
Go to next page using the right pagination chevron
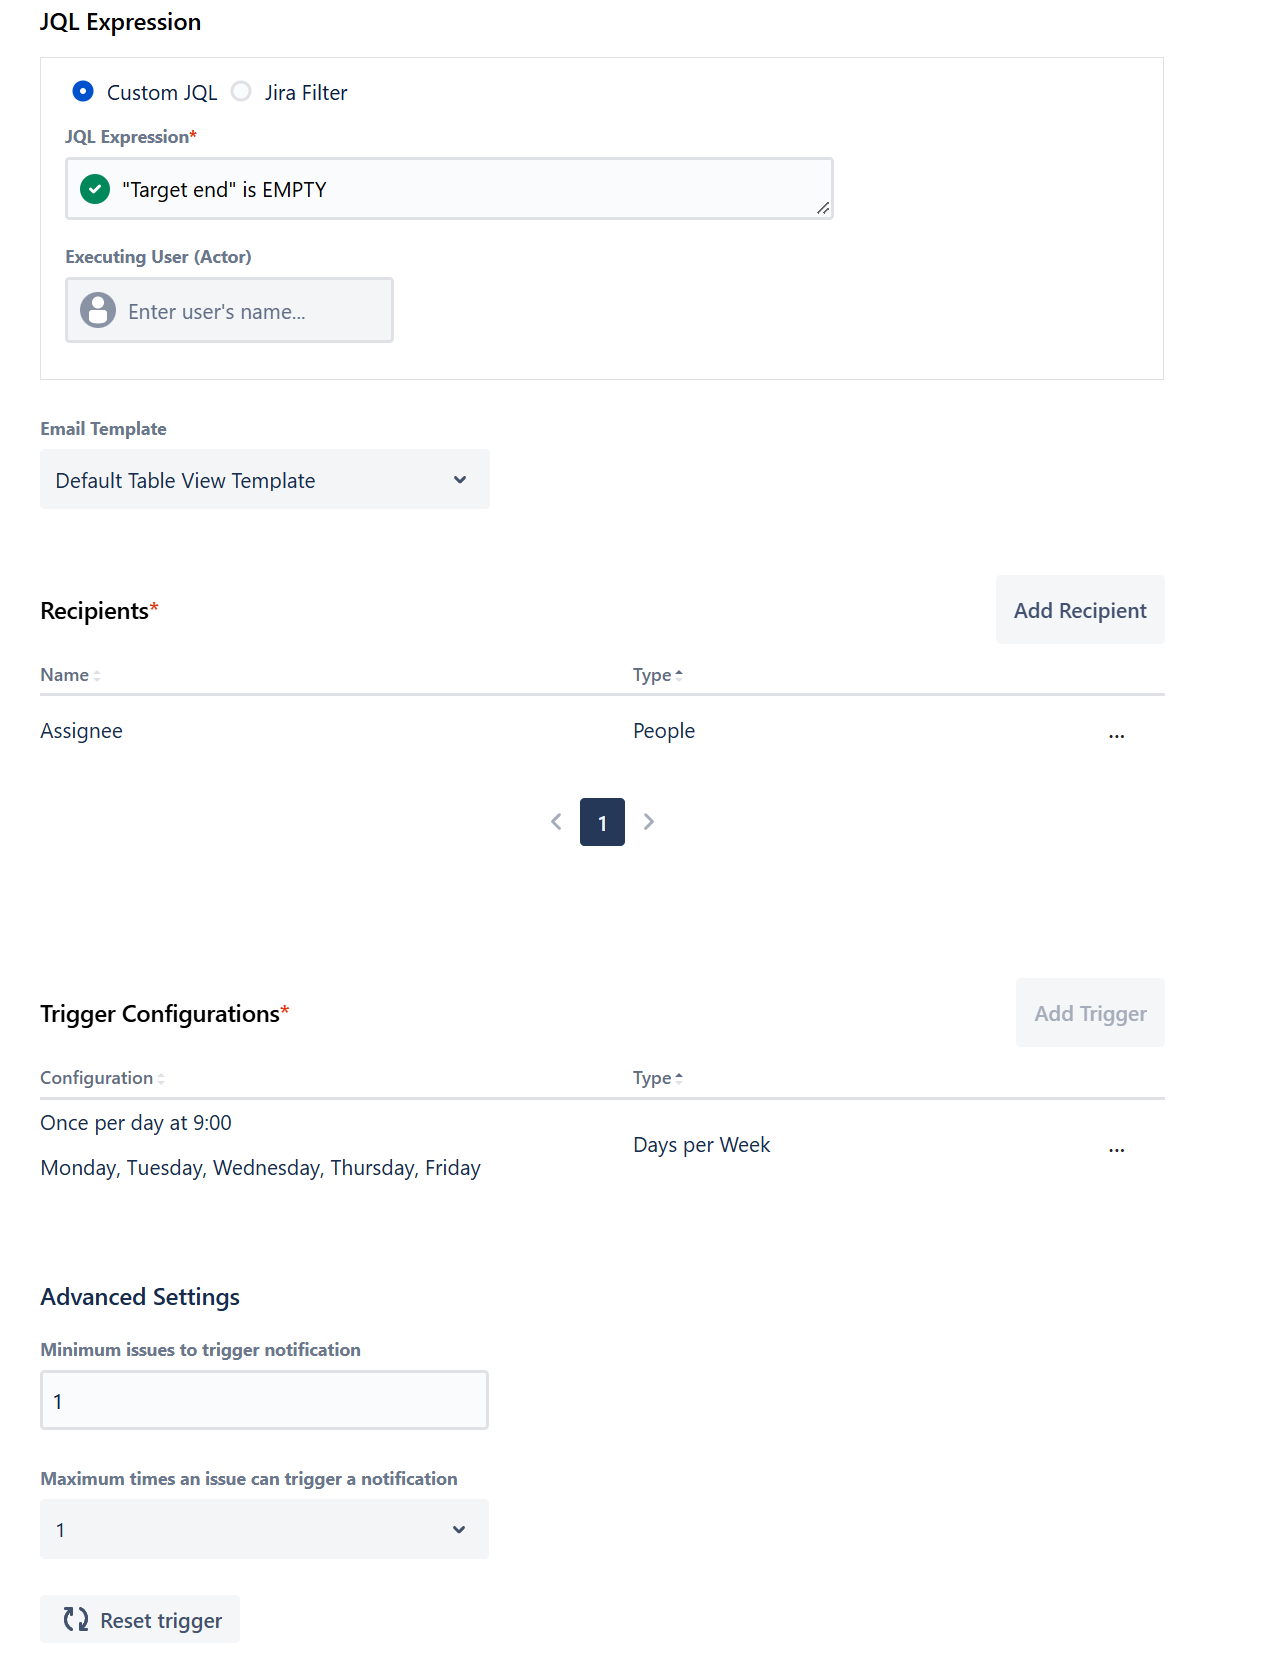pos(648,821)
